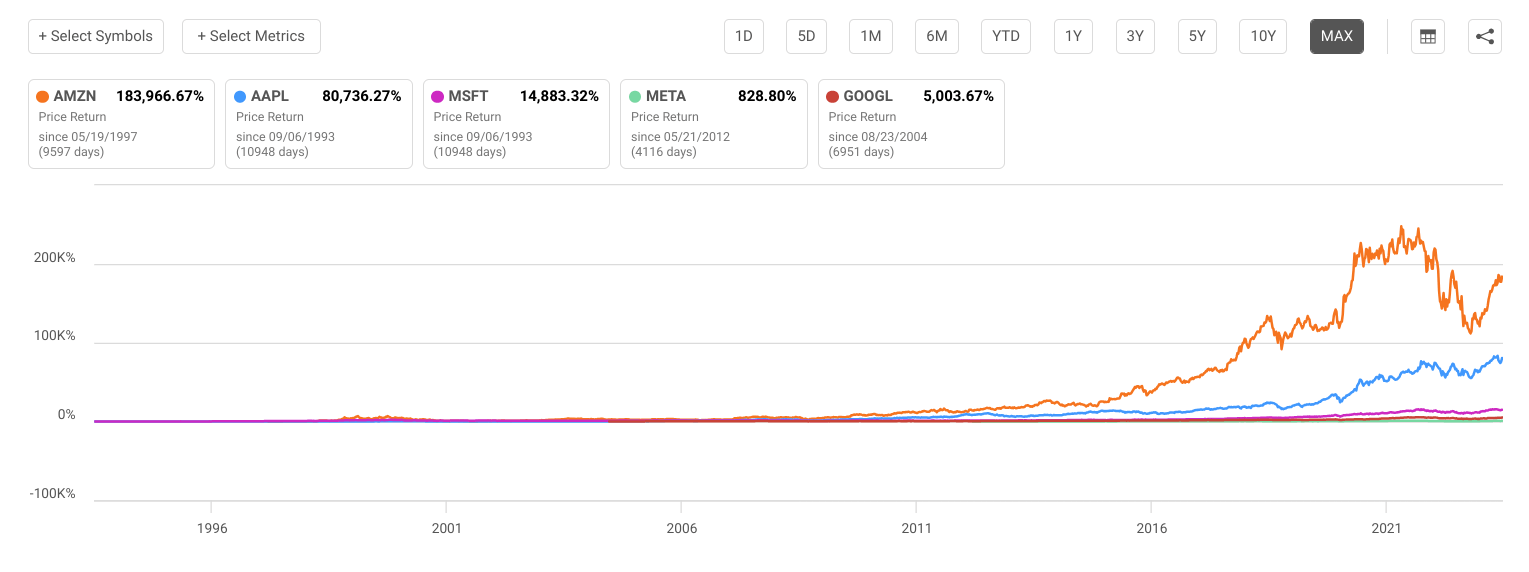Select the AMZN symbol label
The height and width of the screenshot is (572, 1529).
(x=75, y=97)
